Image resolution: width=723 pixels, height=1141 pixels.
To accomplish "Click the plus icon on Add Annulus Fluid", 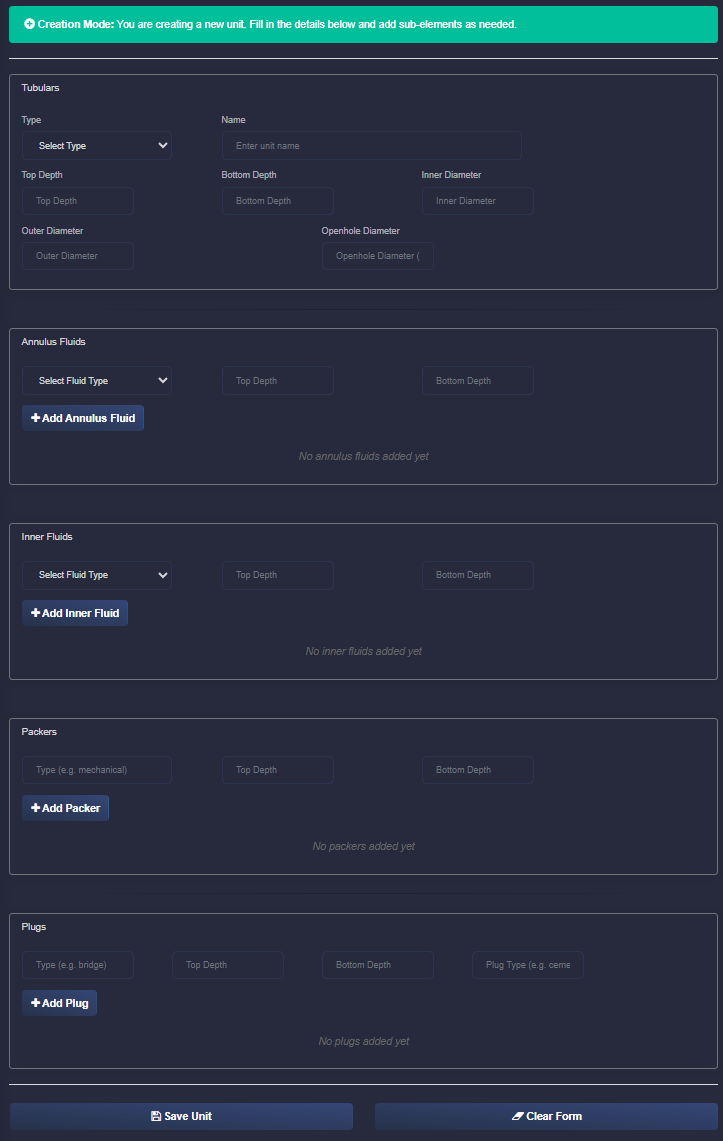I will coord(35,418).
